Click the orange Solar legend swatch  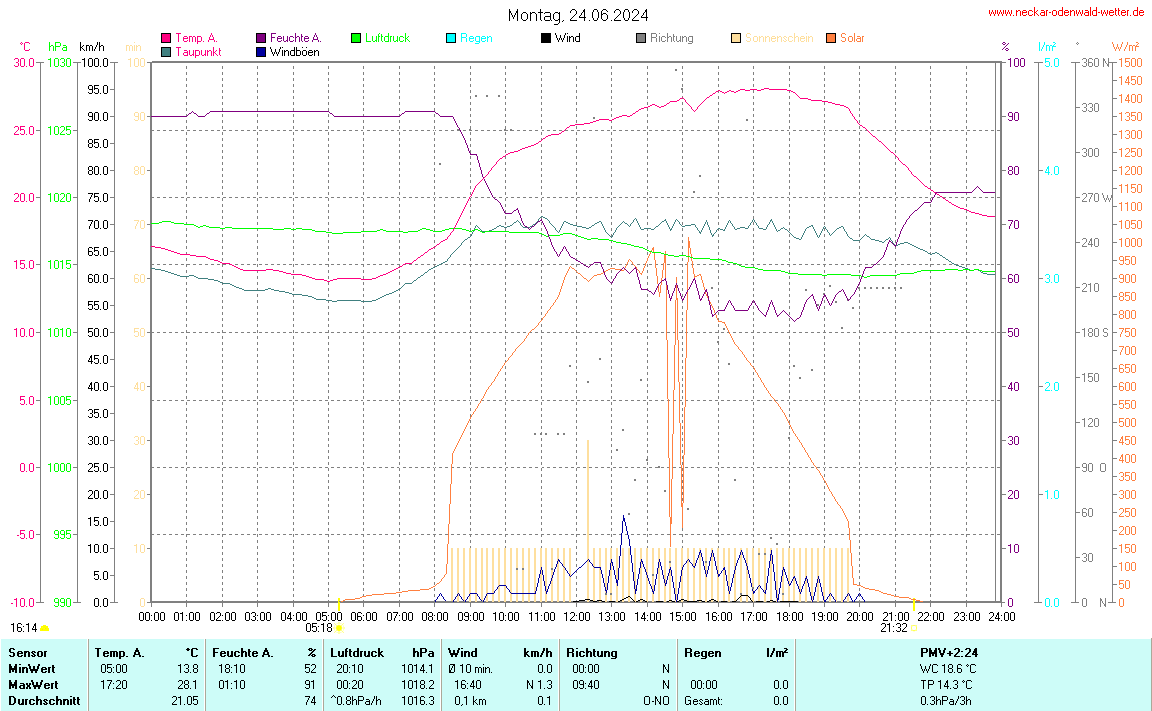830,38
